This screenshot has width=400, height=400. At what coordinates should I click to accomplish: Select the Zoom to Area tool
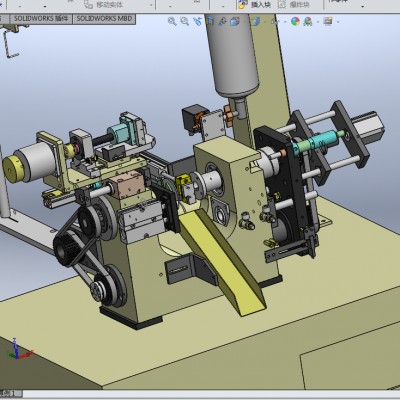point(184,22)
